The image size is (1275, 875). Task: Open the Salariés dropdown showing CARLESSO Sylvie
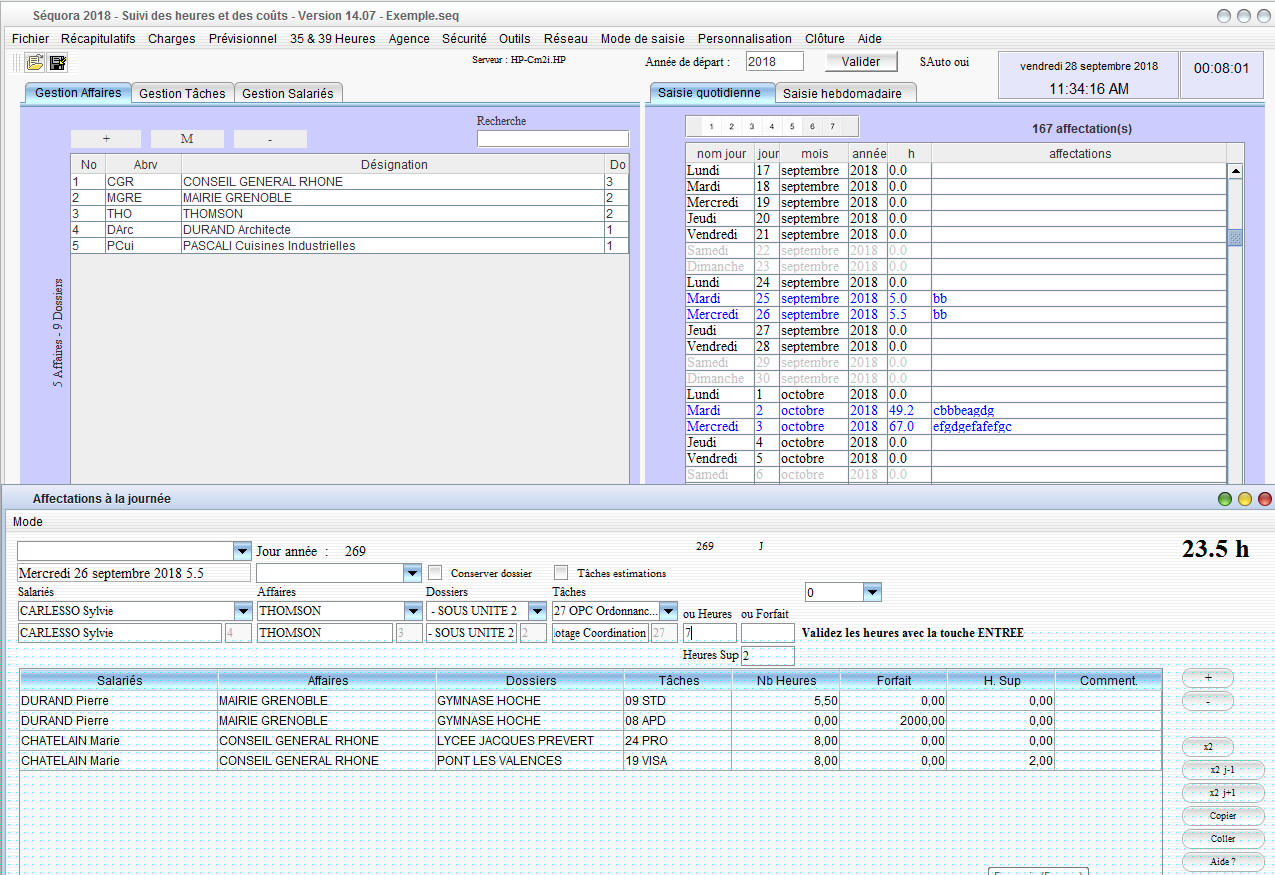243,611
